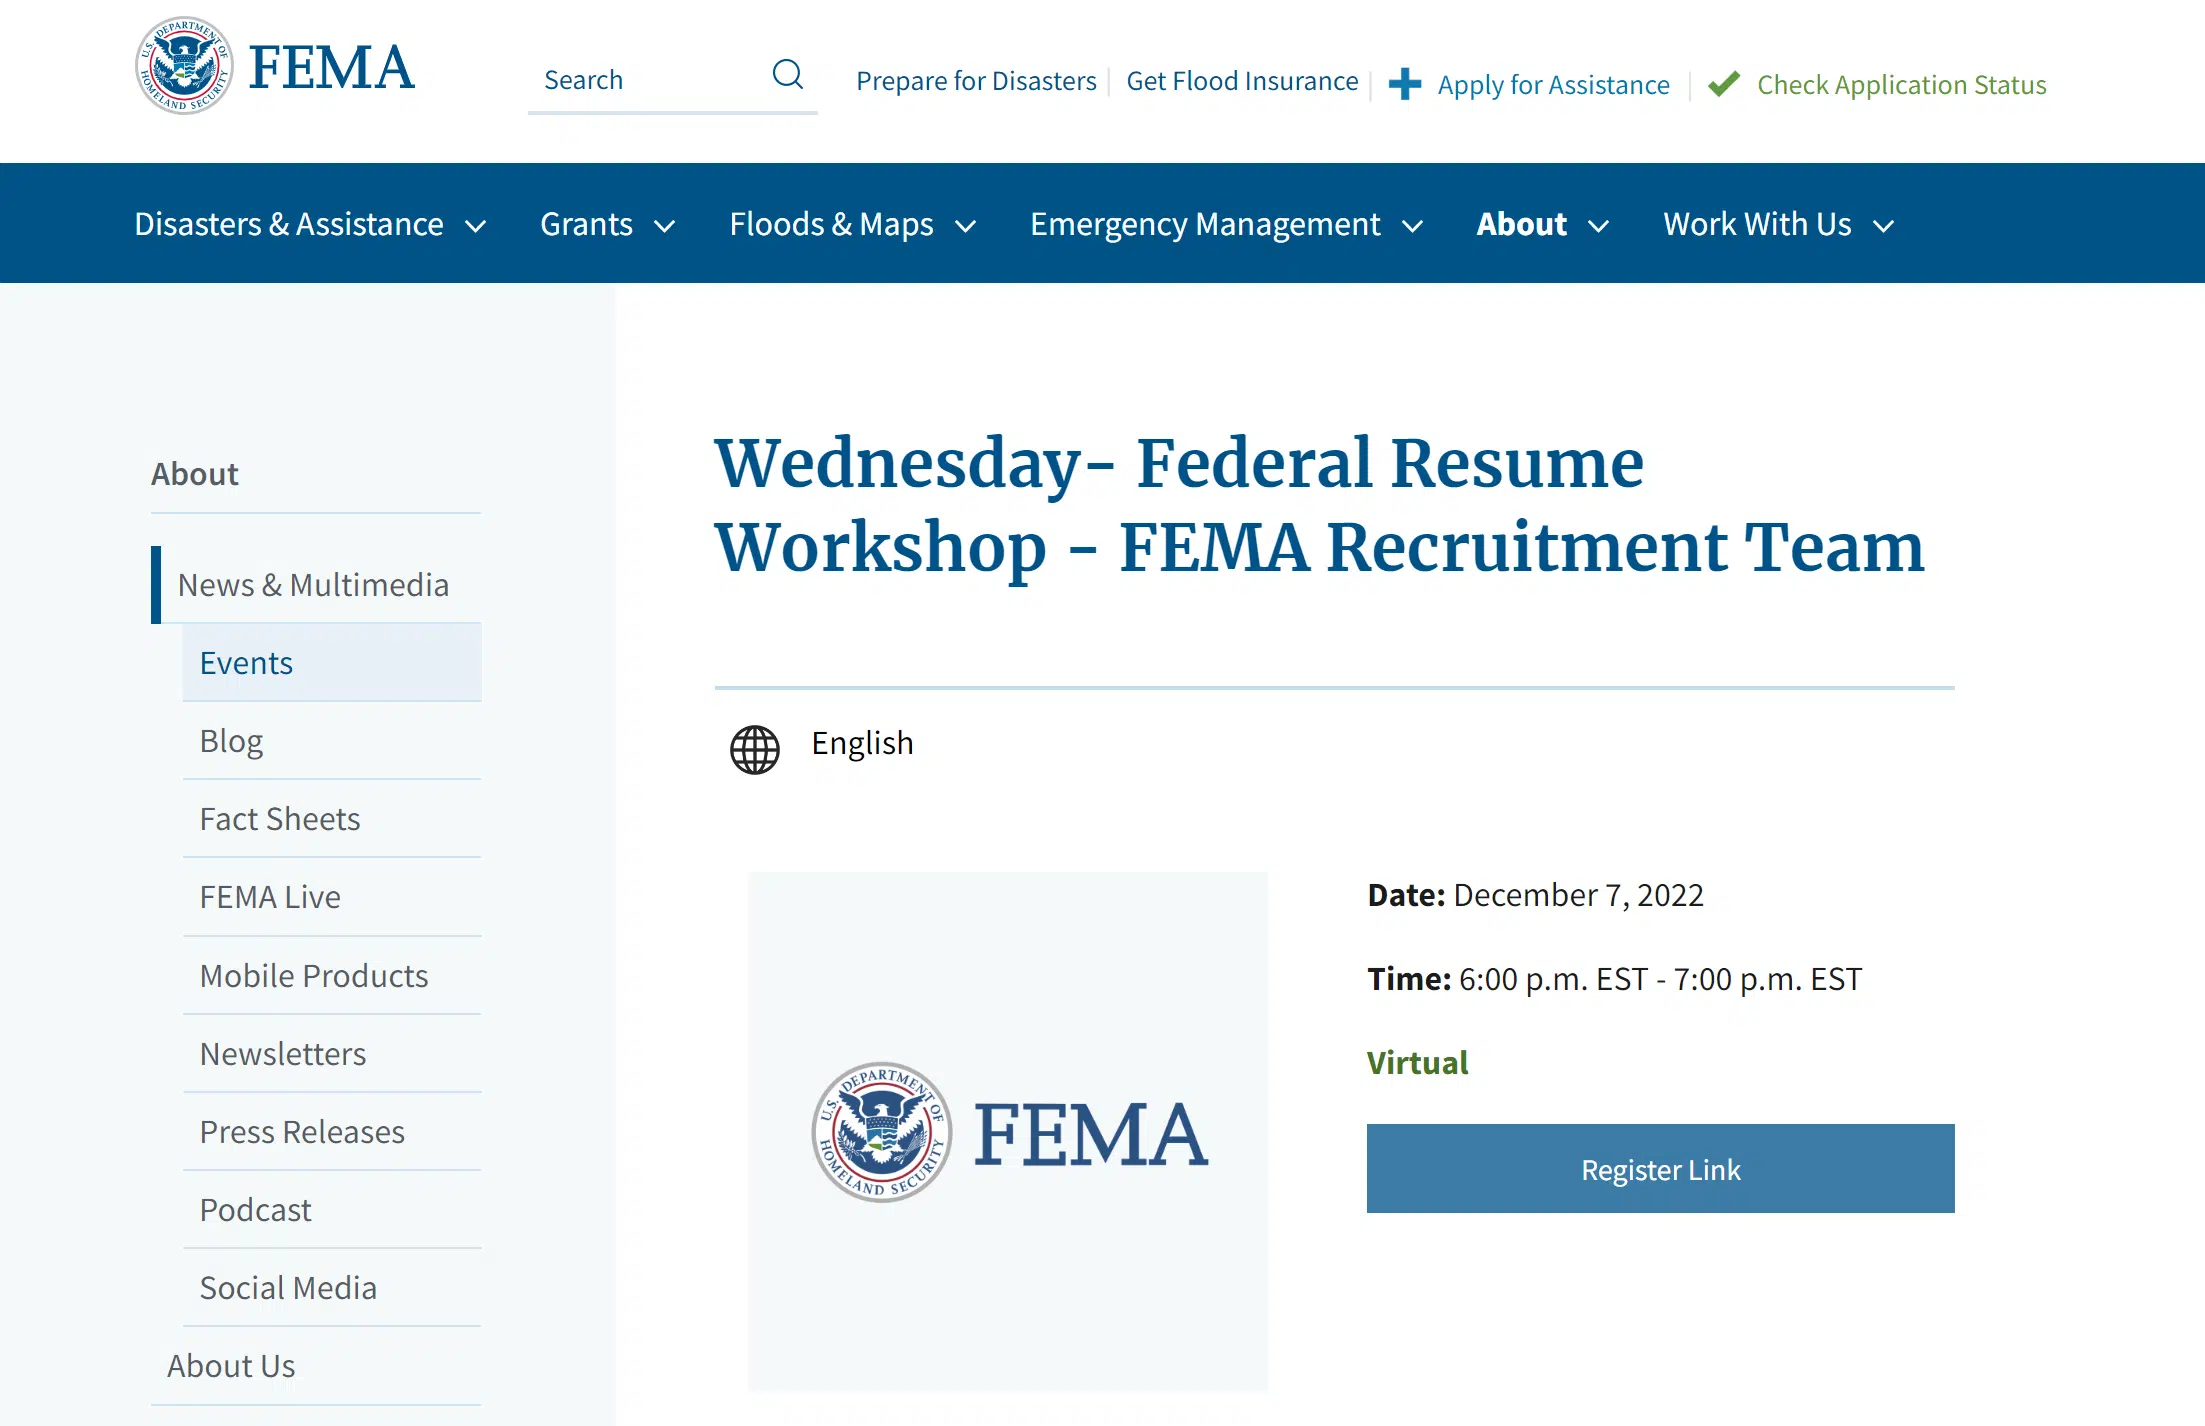Viewport: 2205px width, 1426px height.
Task: Expand the About chevron in the nav bar
Action: pos(1598,226)
